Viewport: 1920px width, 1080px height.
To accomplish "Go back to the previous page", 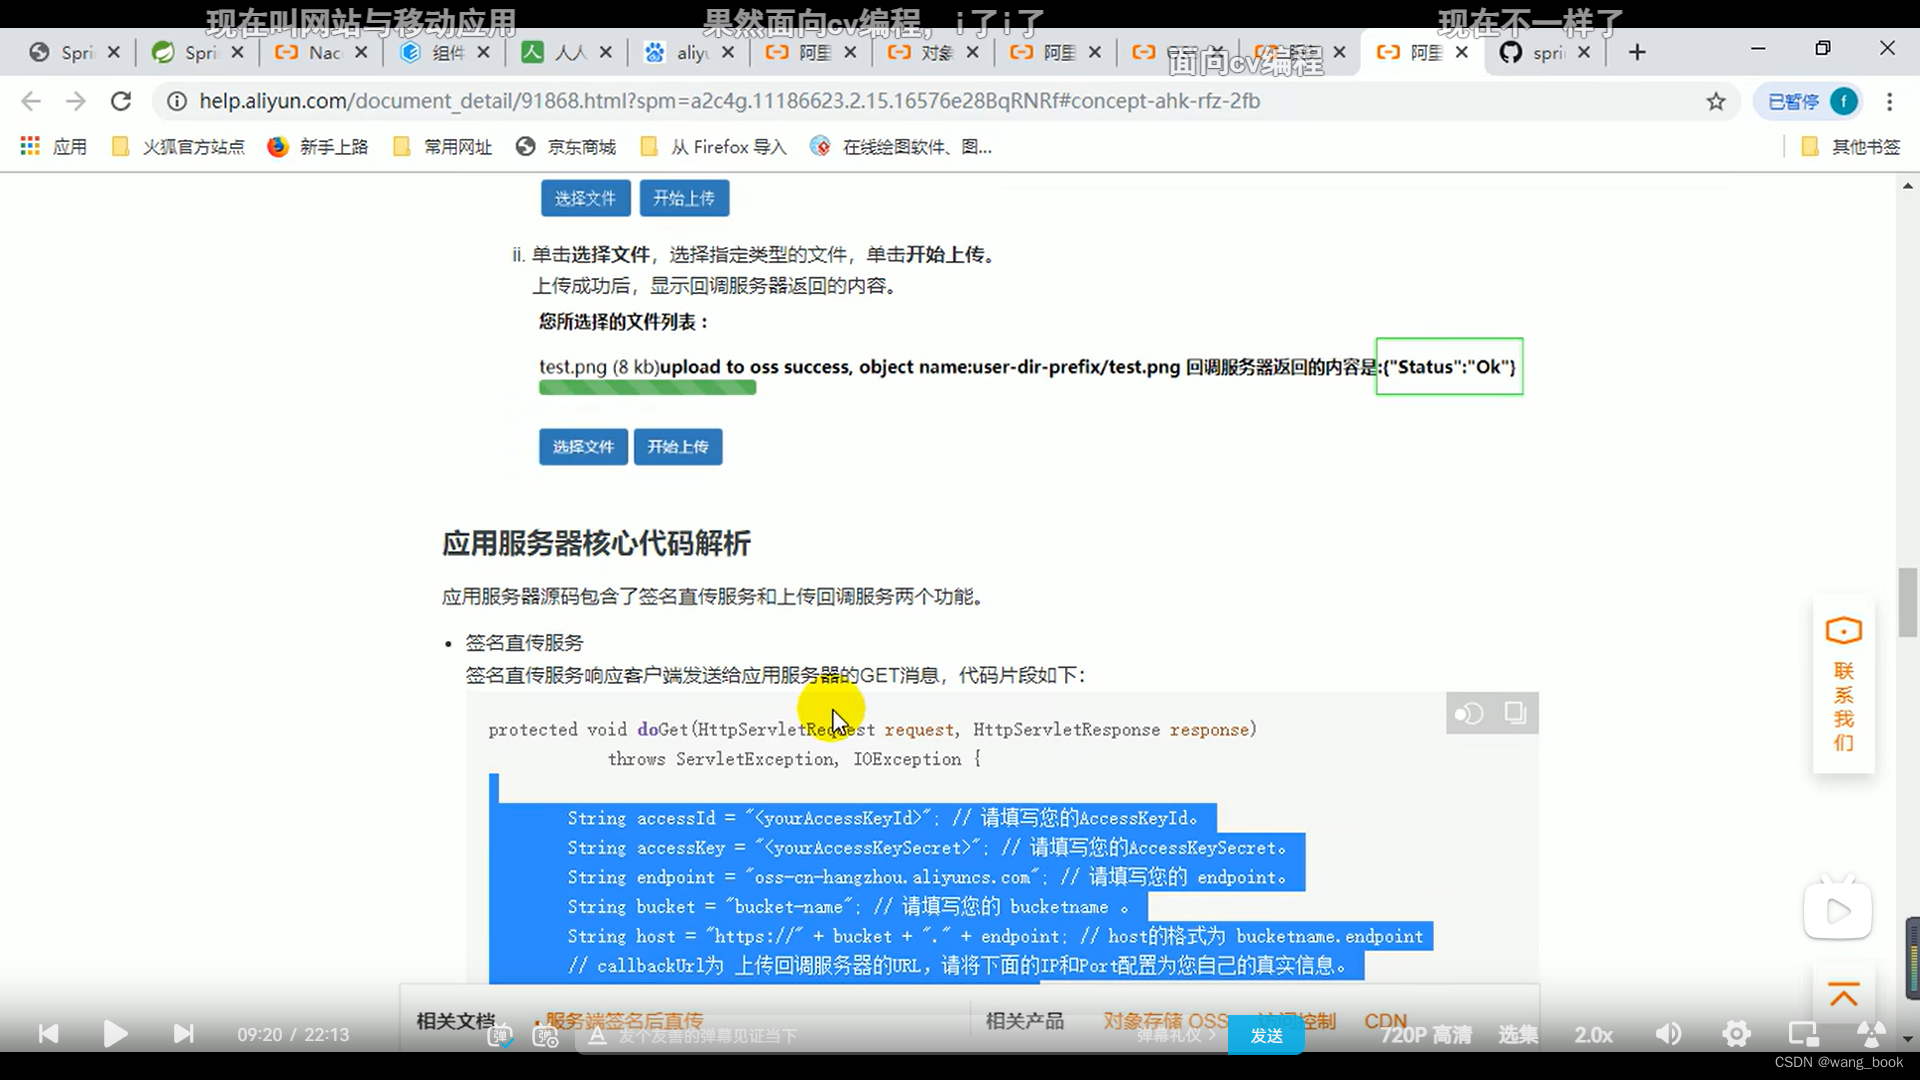I will (x=31, y=101).
